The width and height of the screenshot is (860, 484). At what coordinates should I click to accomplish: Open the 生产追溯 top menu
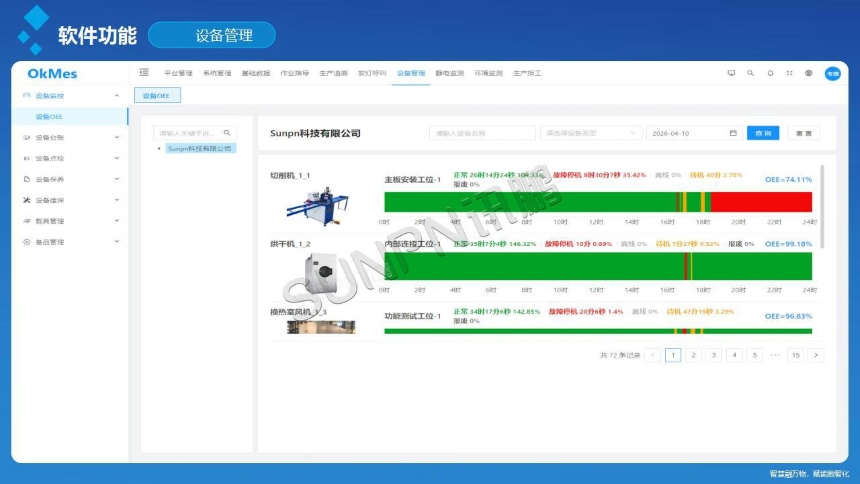click(333, 73)
